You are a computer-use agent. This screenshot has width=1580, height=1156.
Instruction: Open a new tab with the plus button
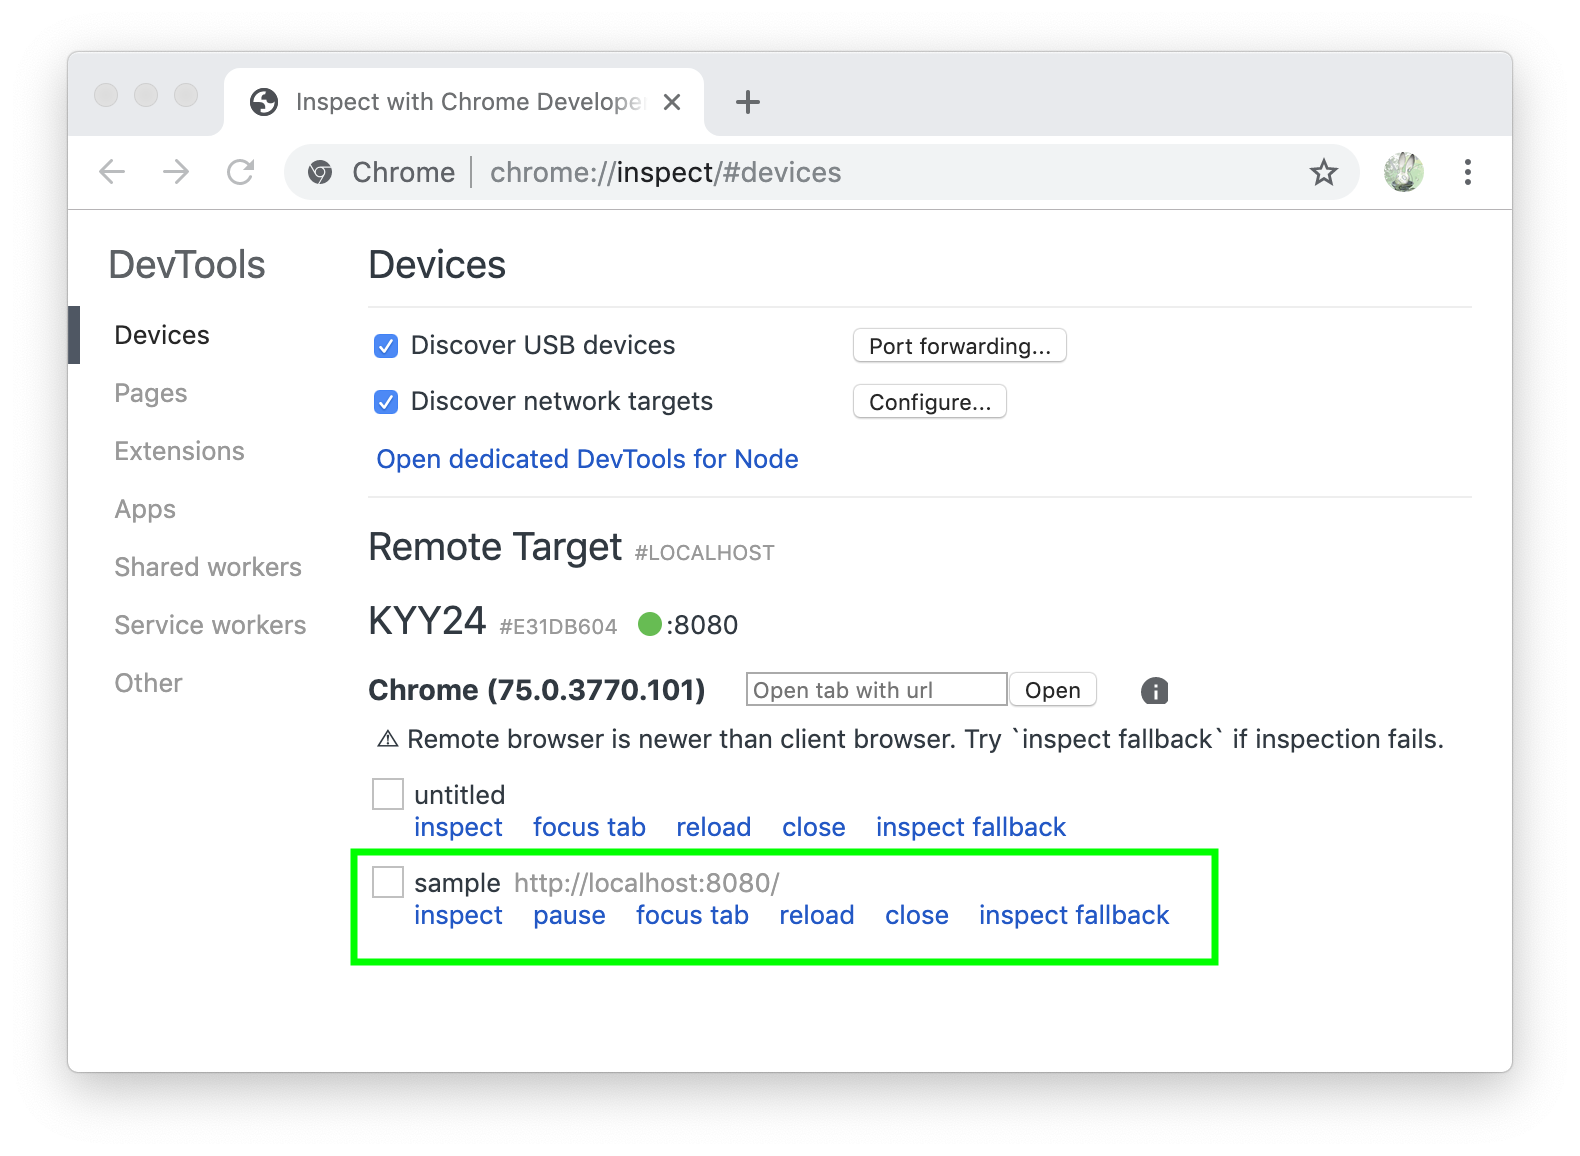748,102
